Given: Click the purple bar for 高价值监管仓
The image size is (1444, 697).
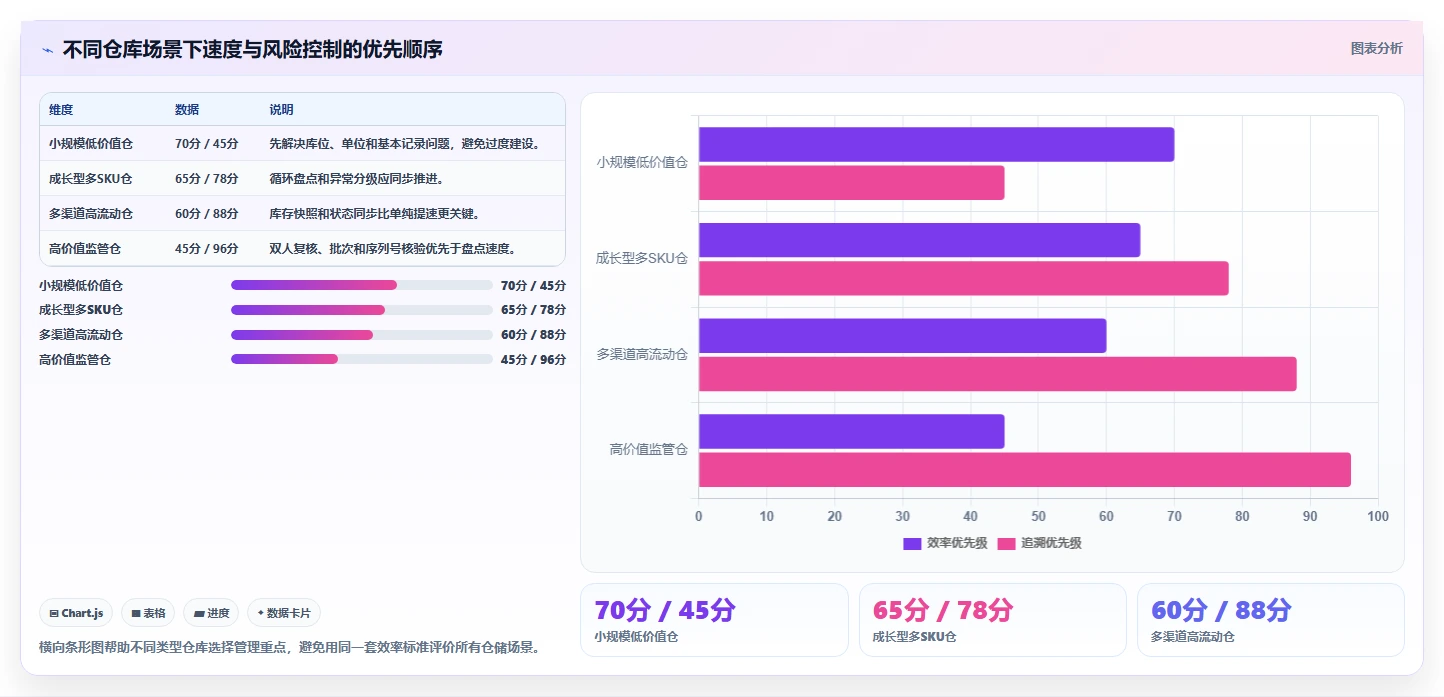Looking at the screenshot, I should pos(851,431).
